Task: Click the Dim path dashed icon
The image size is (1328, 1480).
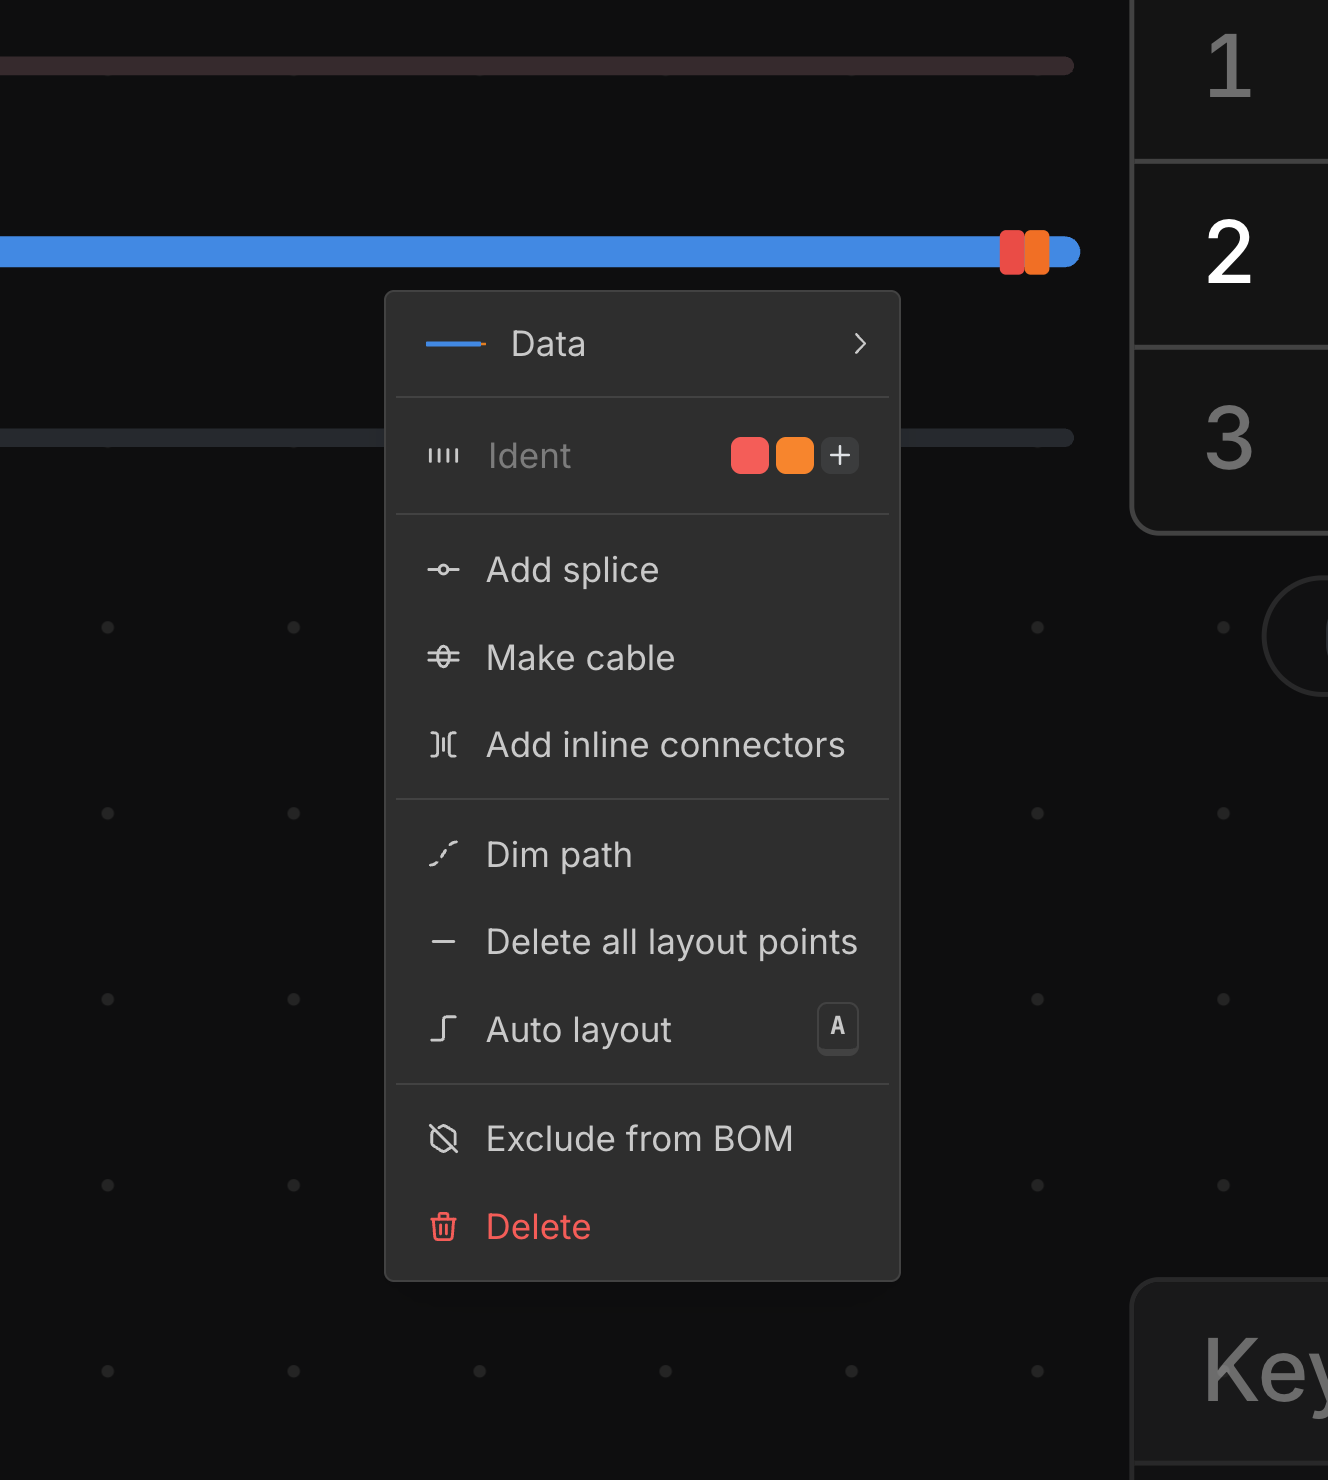Action: (443, 855)
